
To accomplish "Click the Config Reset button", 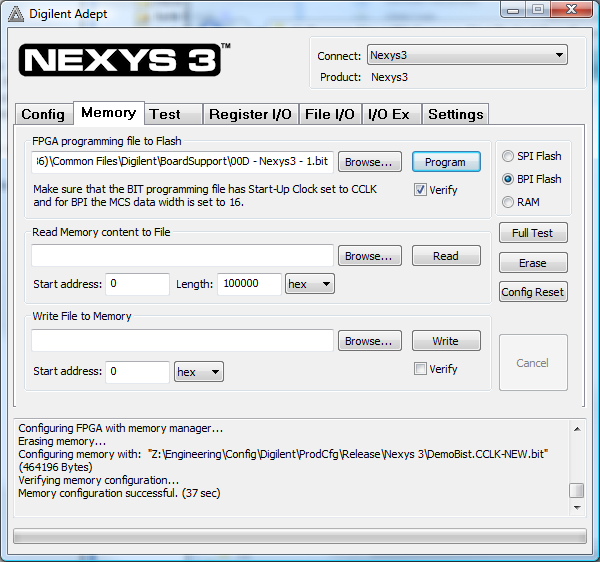I will click(533, 292).
